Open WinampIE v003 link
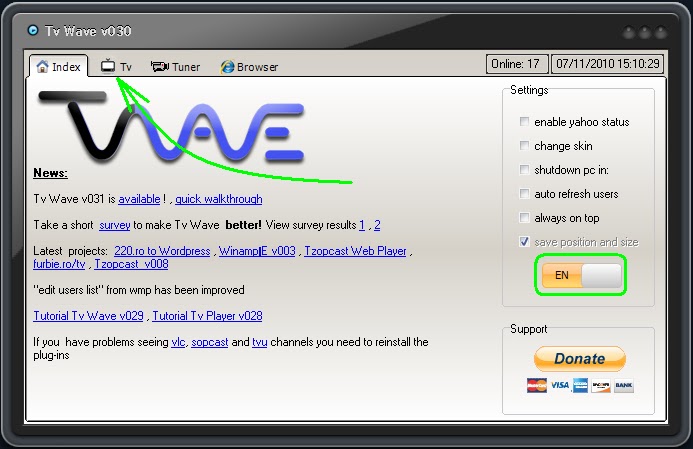This screenshot has width=693, height=449. pos(257,251)
